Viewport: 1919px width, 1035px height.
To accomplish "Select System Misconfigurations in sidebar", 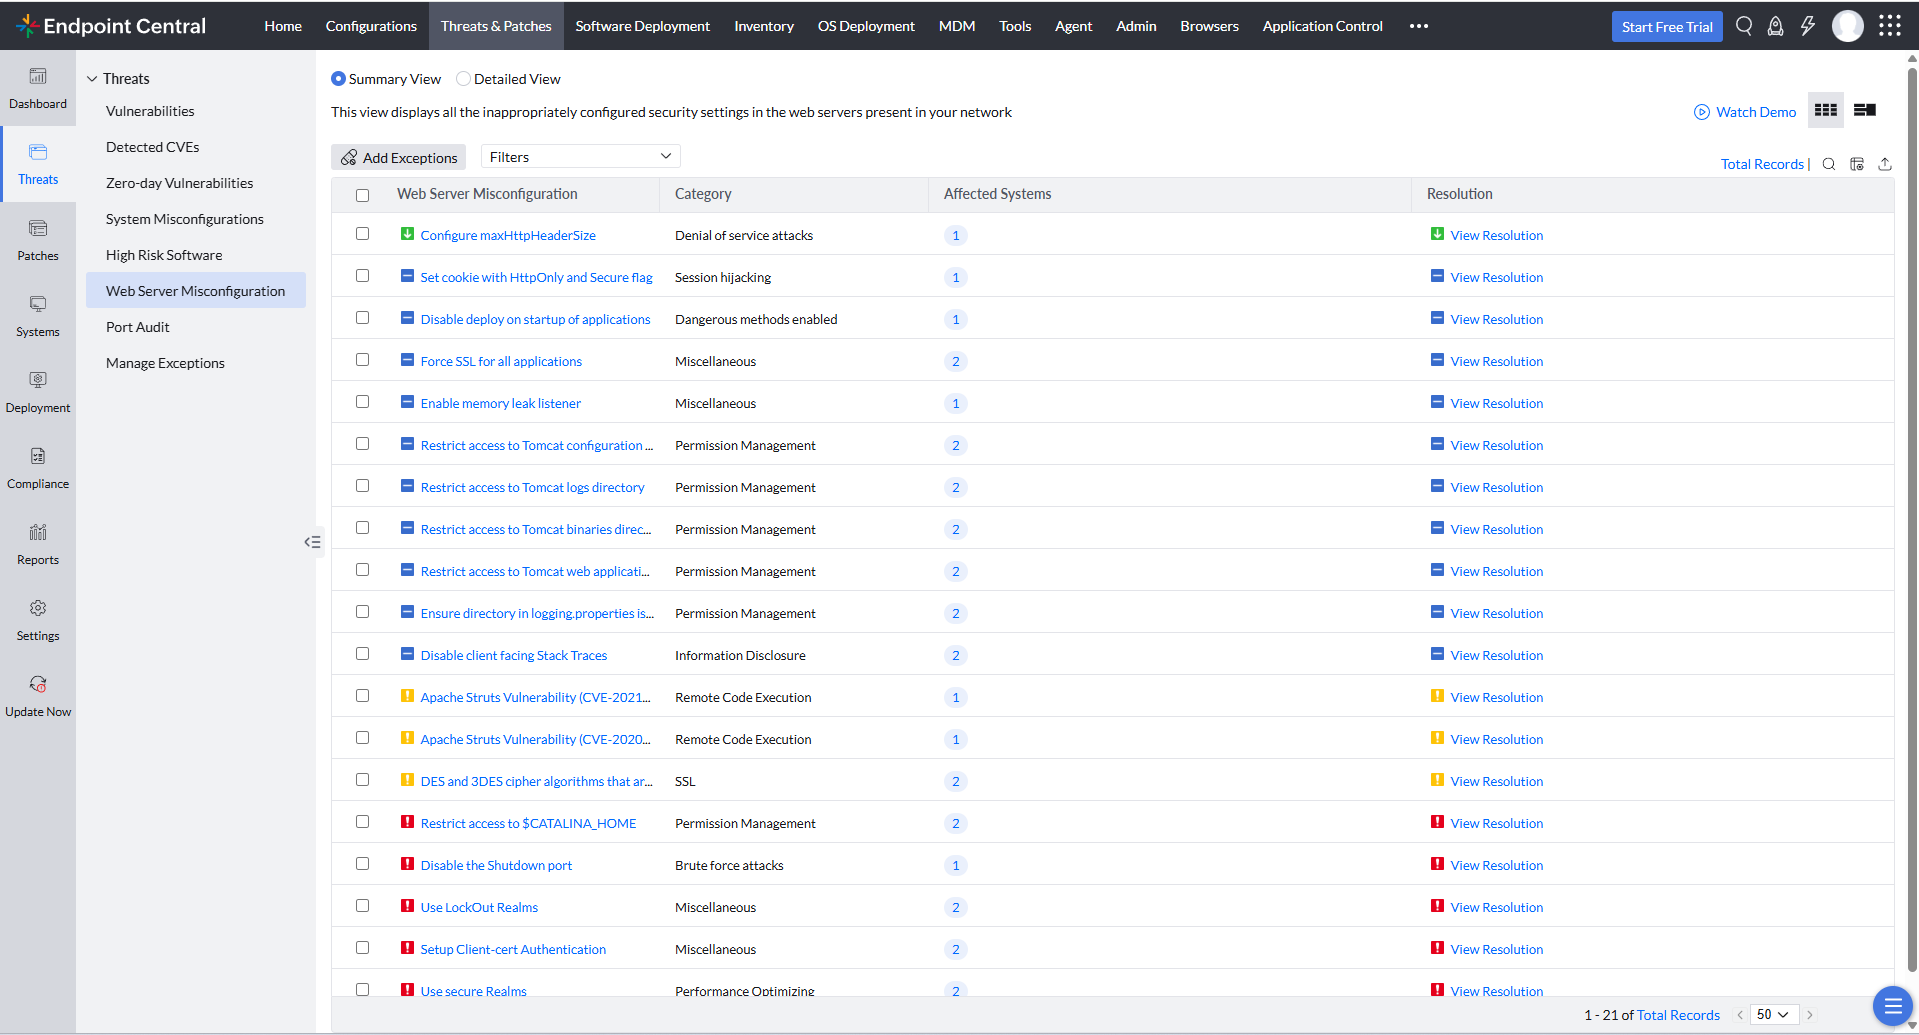I will coord(185,219).
